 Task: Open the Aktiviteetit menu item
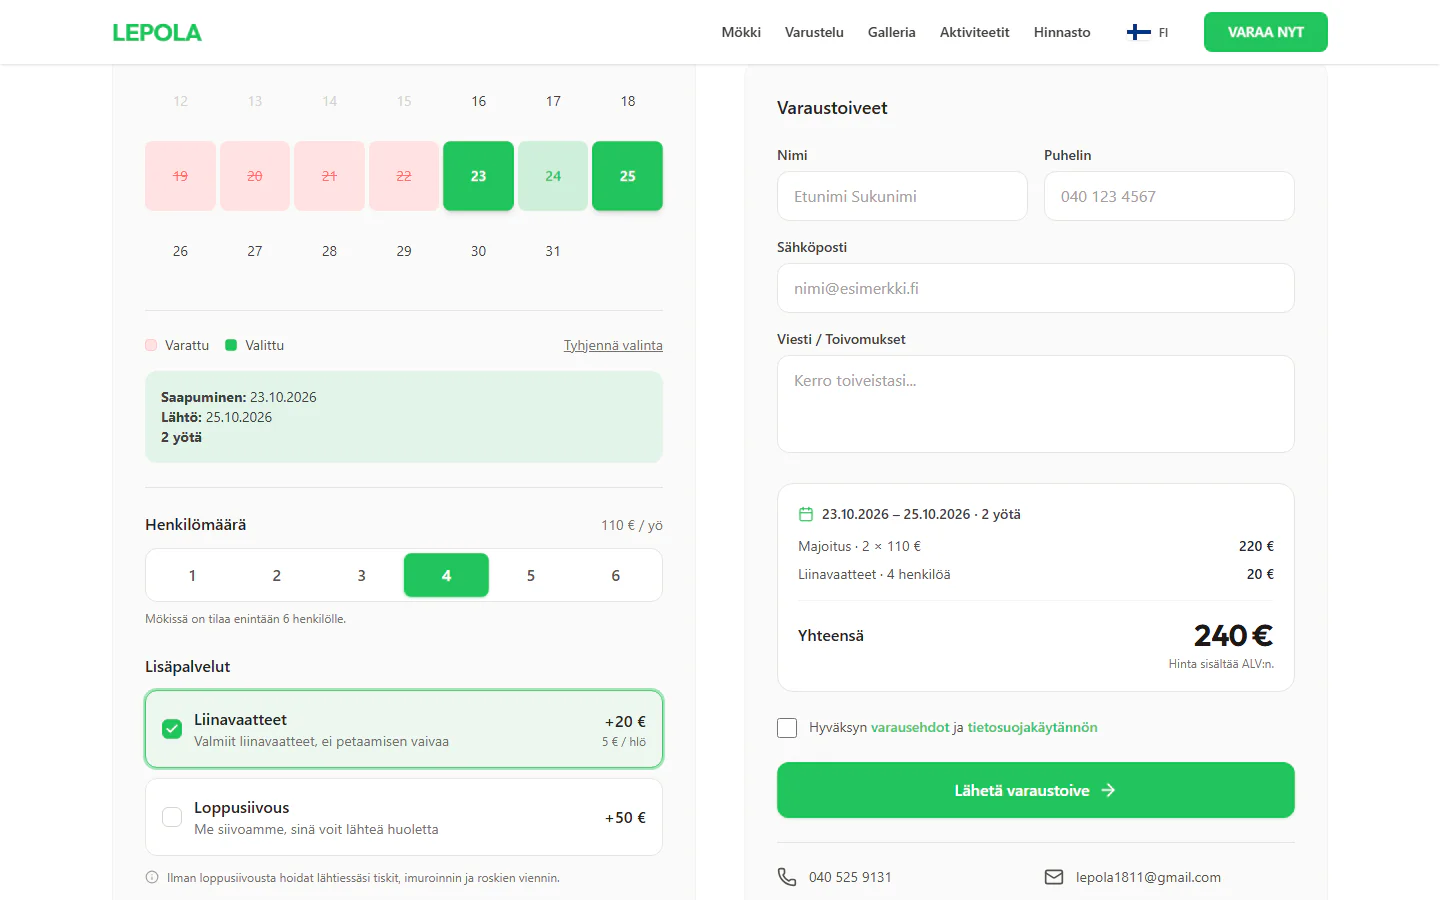click(x=975, y=32)
